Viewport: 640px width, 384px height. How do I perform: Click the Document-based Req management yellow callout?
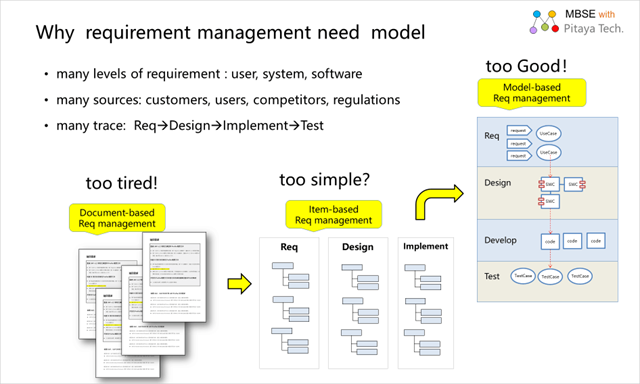(117, 219)
